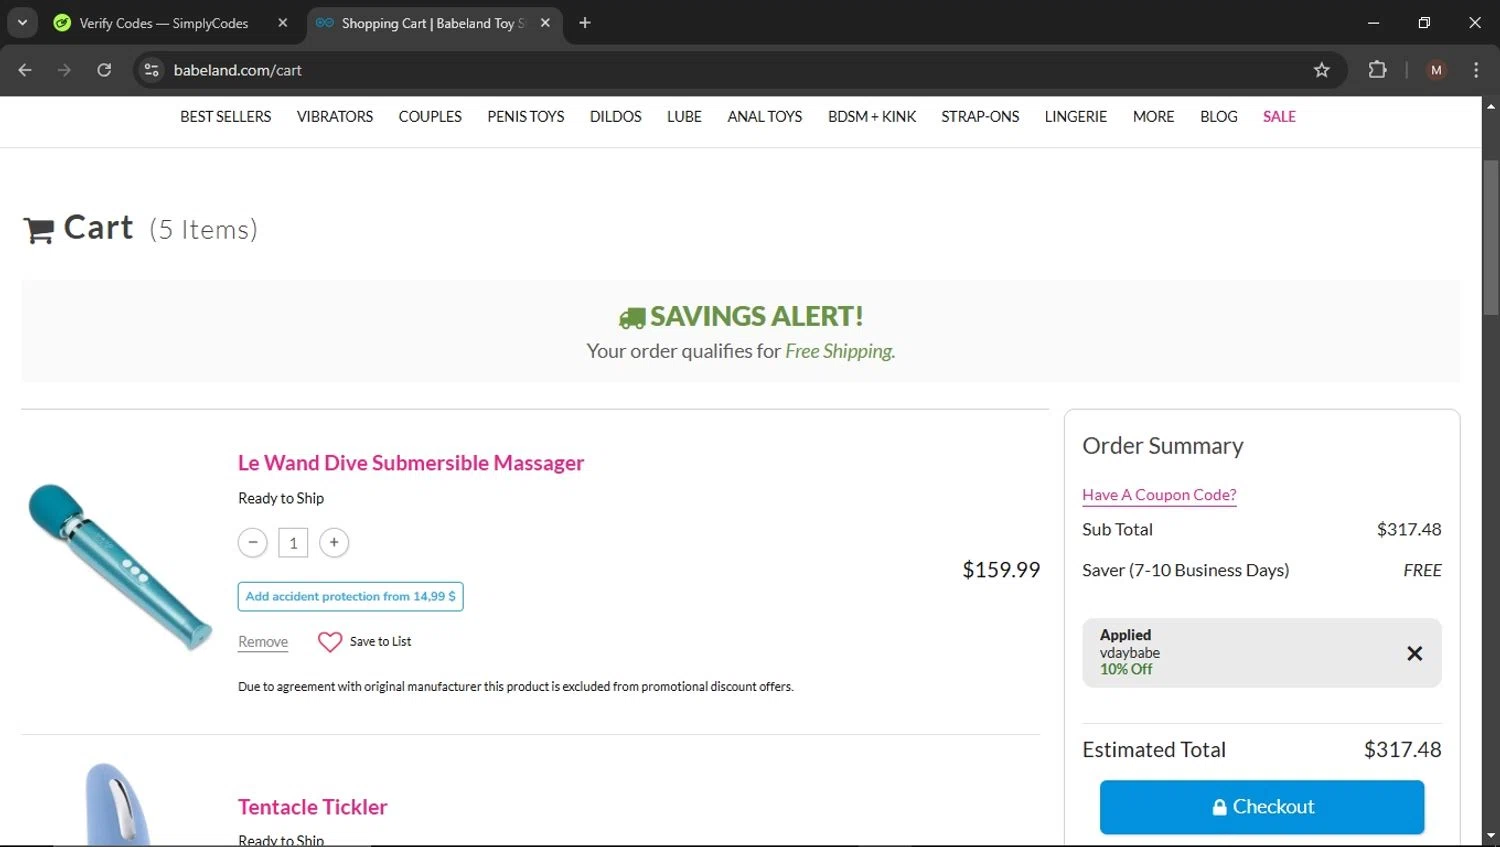The height and width of the screenshot is (847, 1500).
Task: Click the scrollbar down arrow
Action: coord(1491,836)
